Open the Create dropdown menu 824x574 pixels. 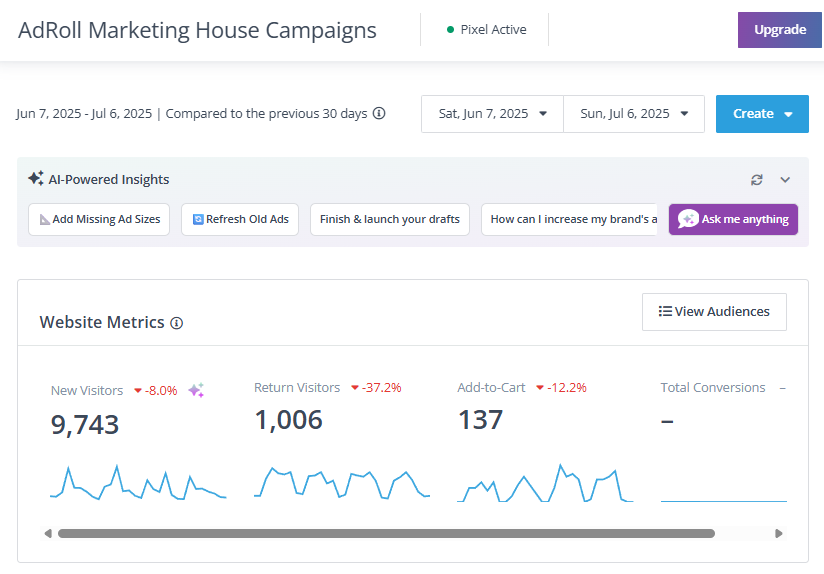pos(762,114)
